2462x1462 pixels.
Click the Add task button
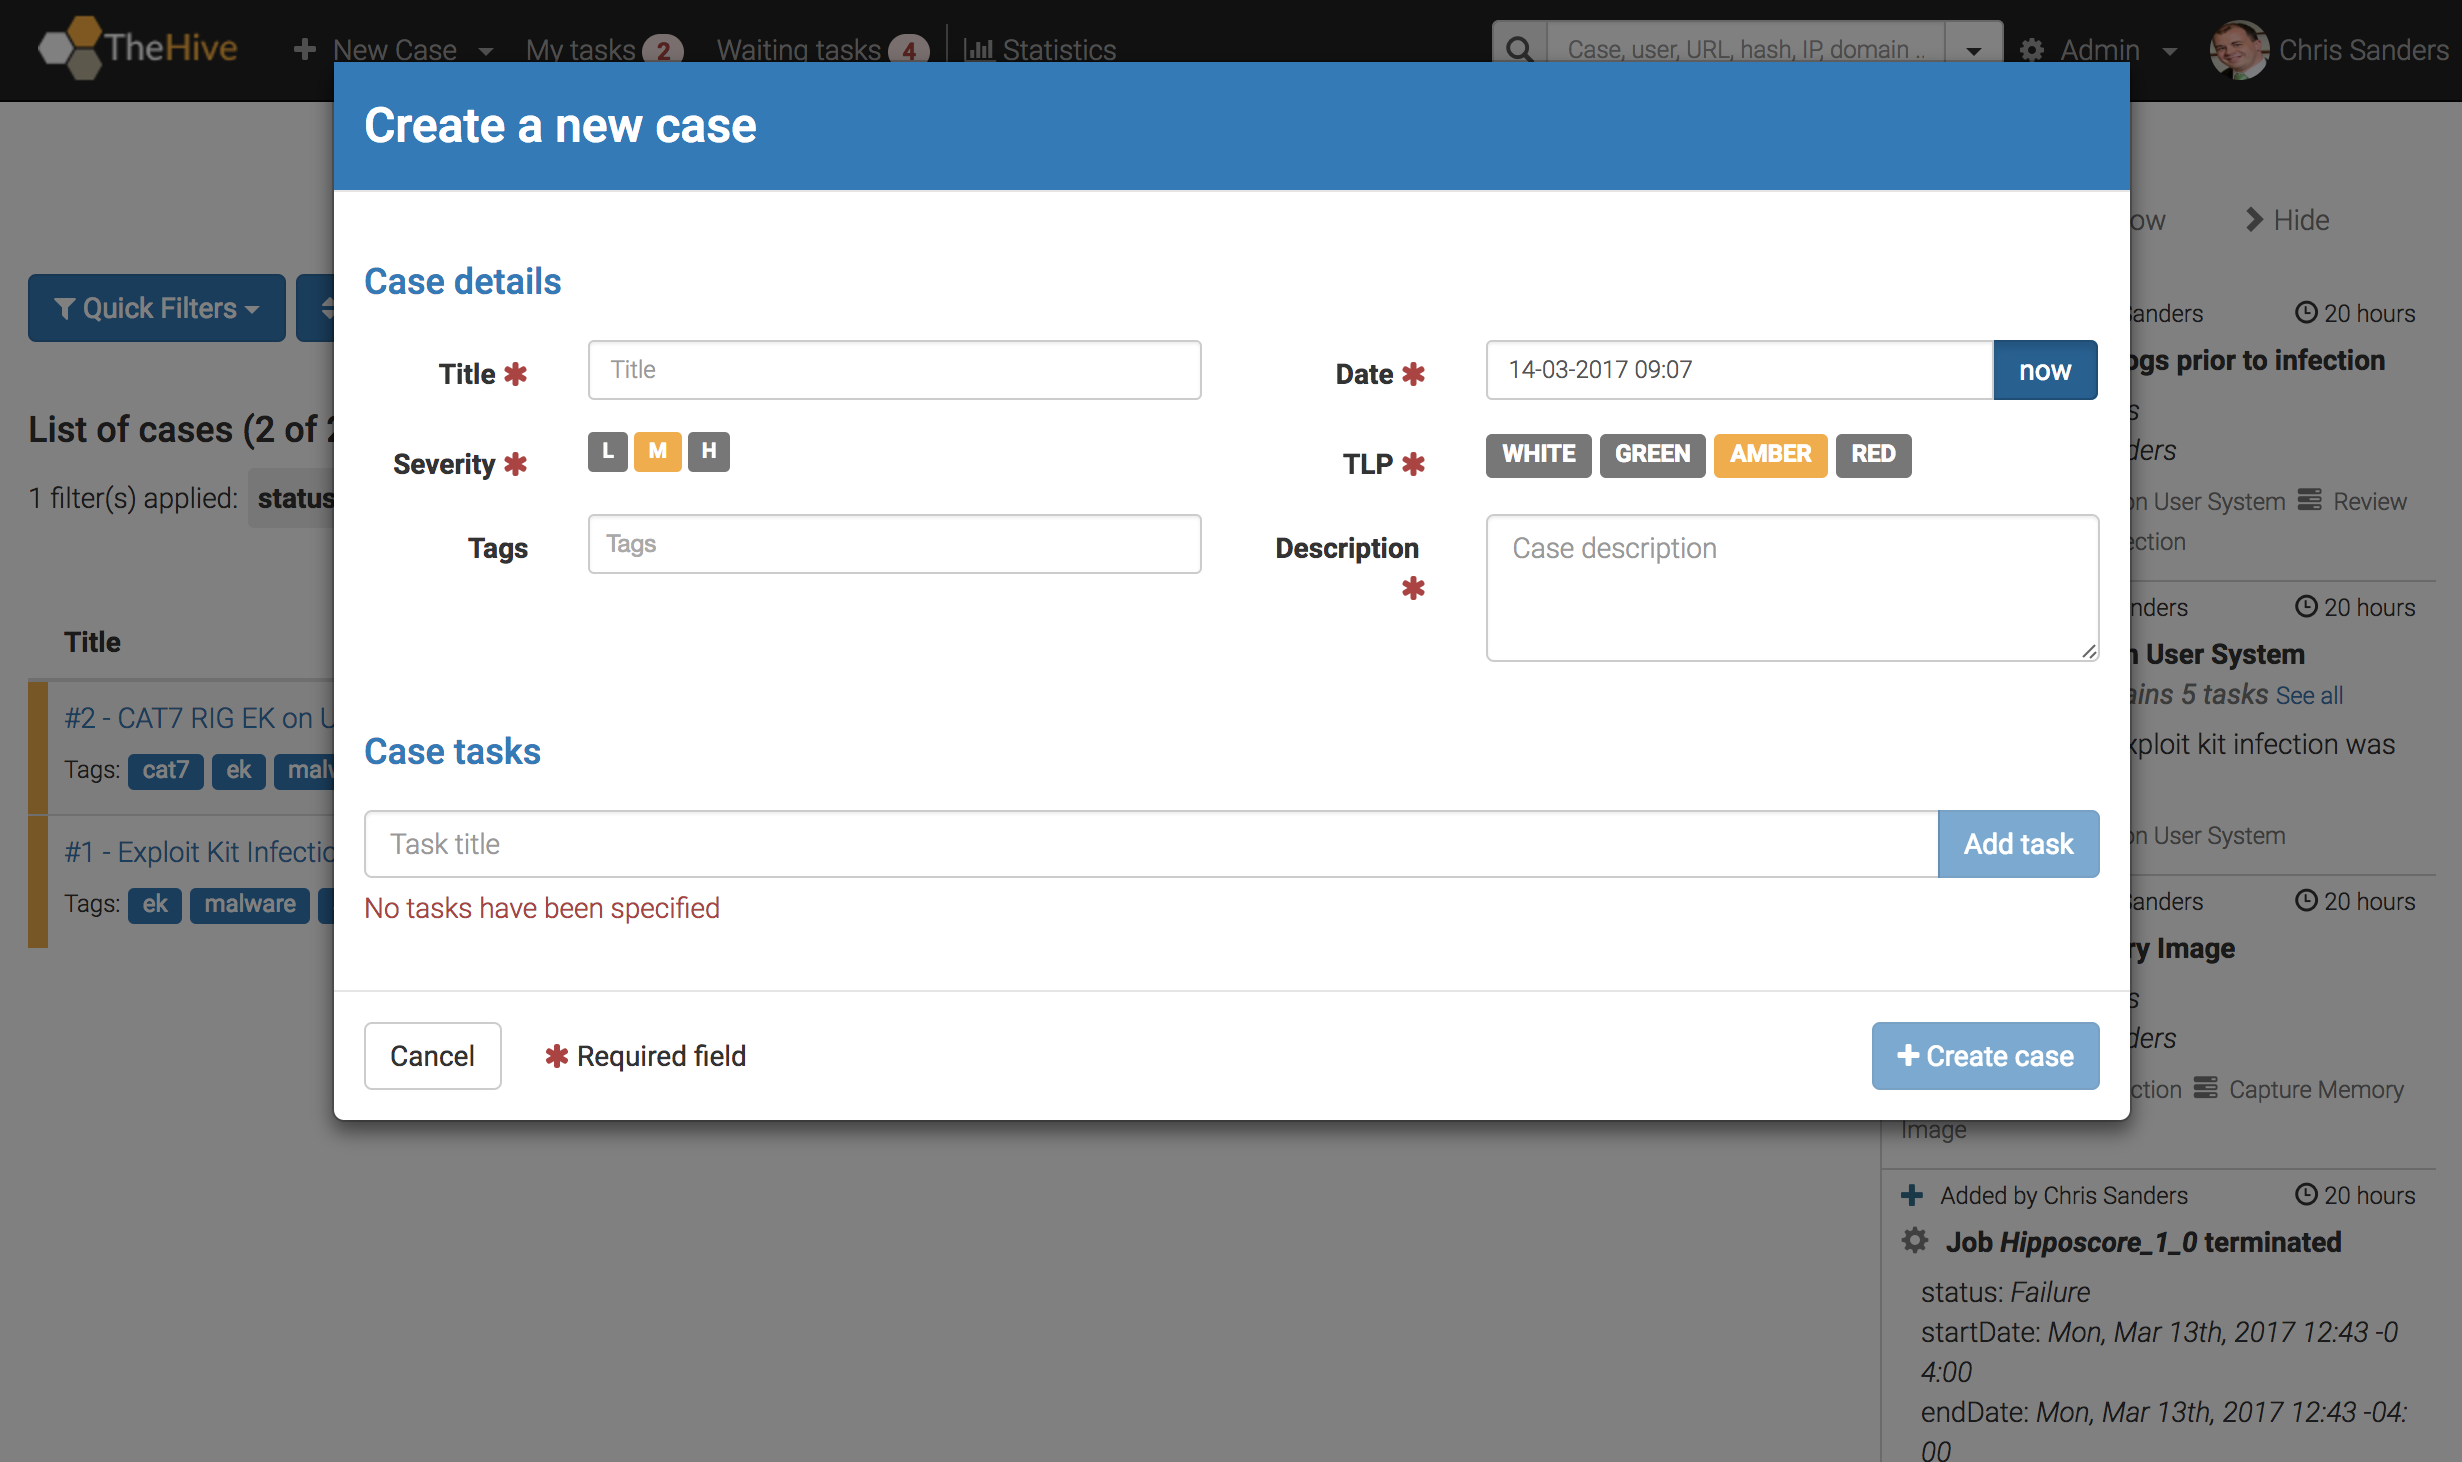coord(2018,842)
